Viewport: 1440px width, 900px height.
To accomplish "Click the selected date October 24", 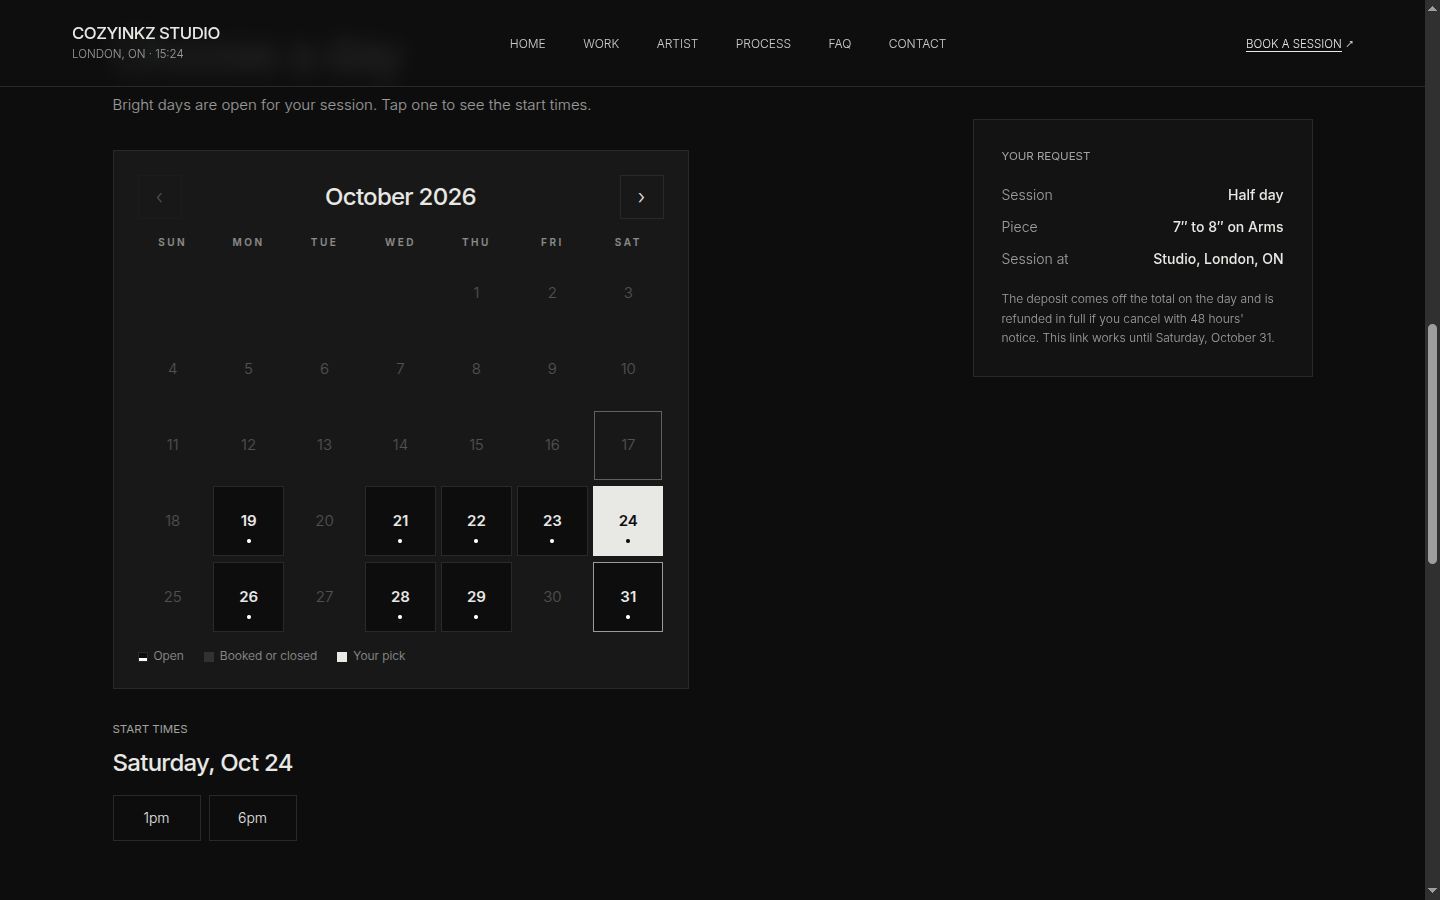I will coord(628,521).
